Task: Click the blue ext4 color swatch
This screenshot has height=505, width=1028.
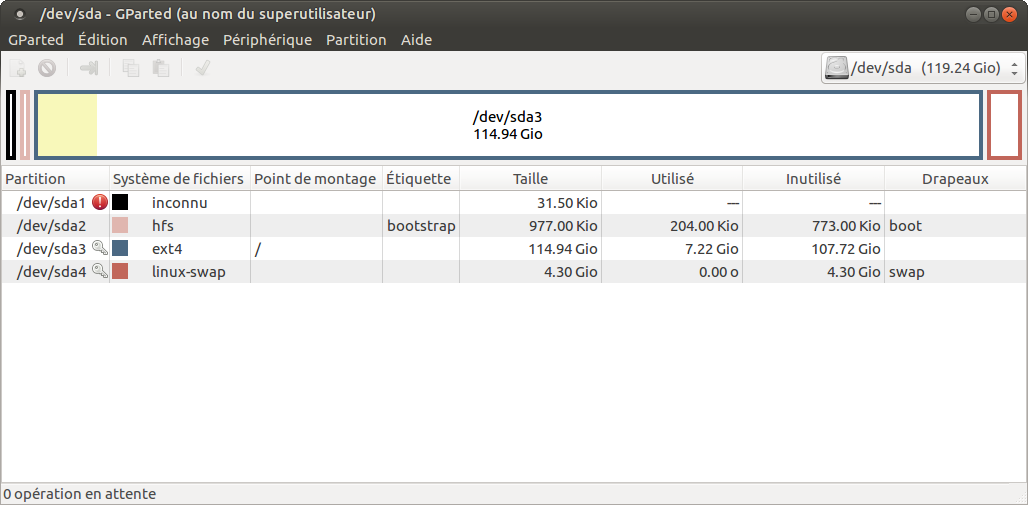Action: 120,248
